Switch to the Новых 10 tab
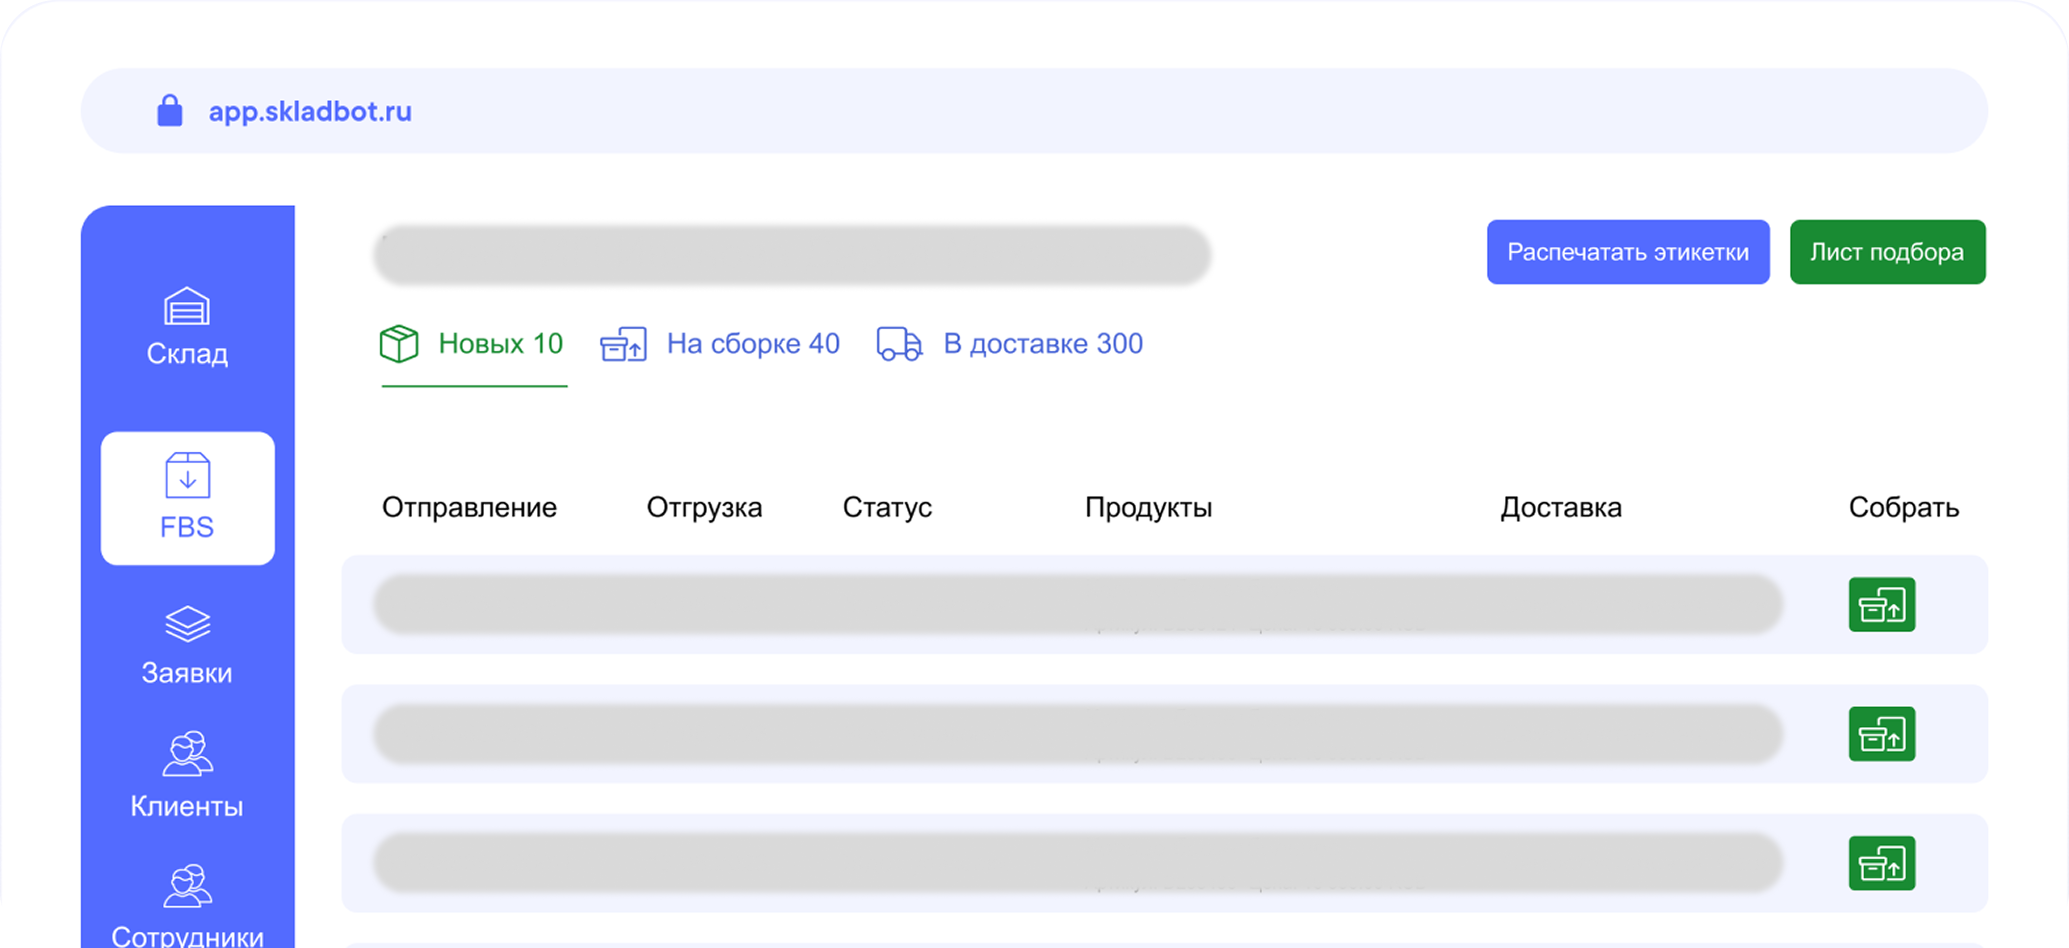This screenshot has width=2069, height=948. (473, 344)
